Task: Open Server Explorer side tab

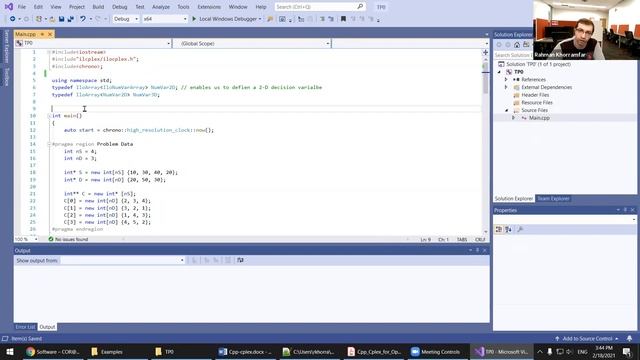Action: (6, 47)
